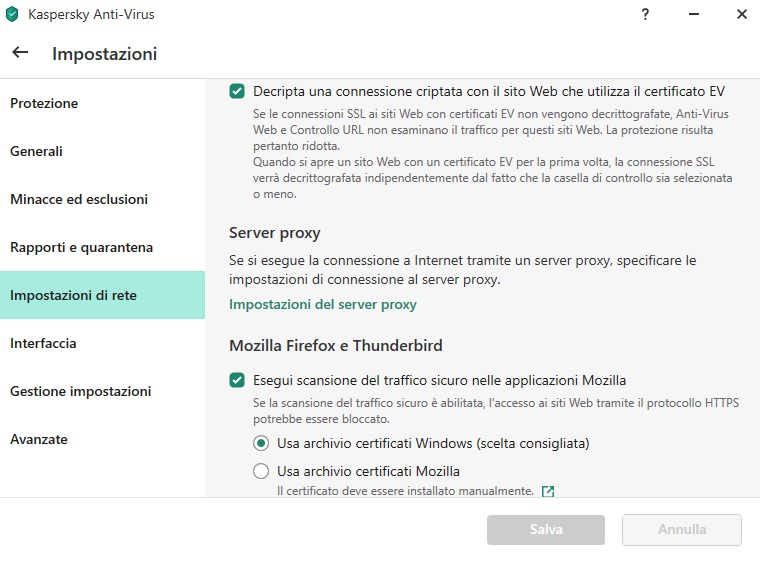Switch to Avanzate settings section
This screenshot has height=562, width=760.
tap(102, 439)
